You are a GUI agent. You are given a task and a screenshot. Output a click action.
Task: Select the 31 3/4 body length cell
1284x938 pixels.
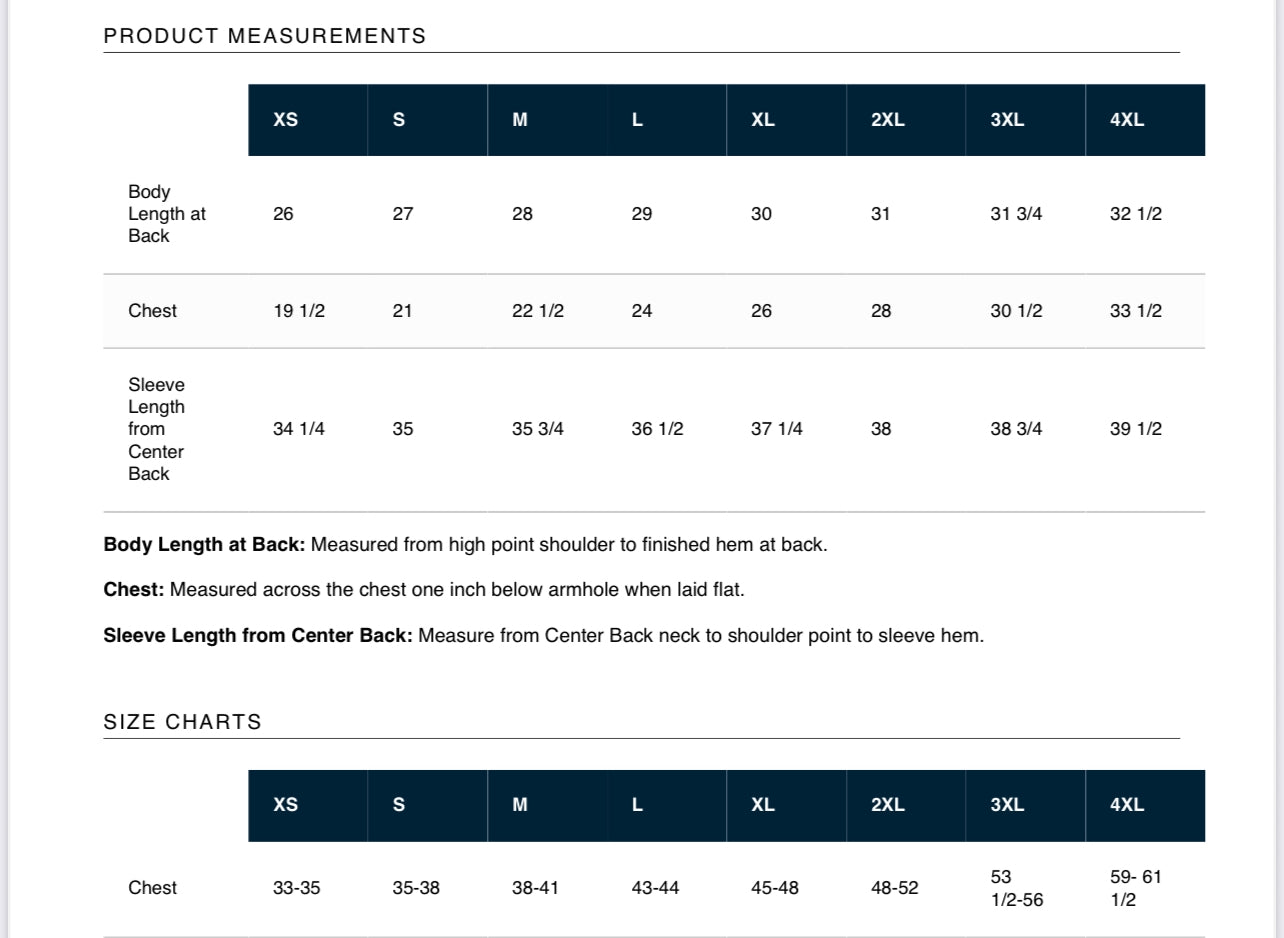click(x=1016, y=214)
